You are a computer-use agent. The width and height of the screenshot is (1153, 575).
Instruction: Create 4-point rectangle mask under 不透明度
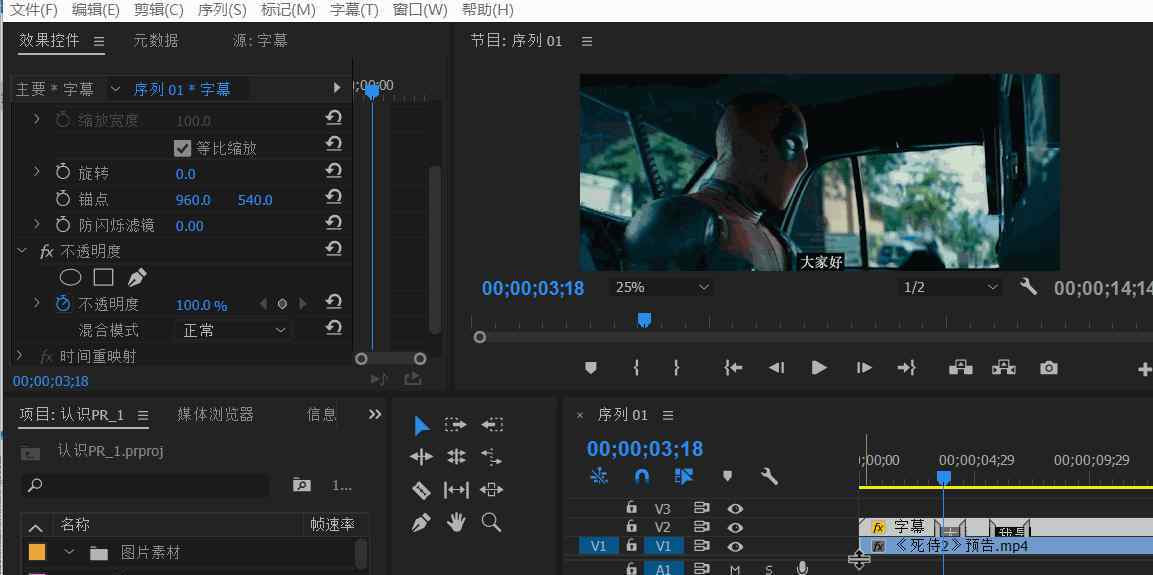pos(103,277)
